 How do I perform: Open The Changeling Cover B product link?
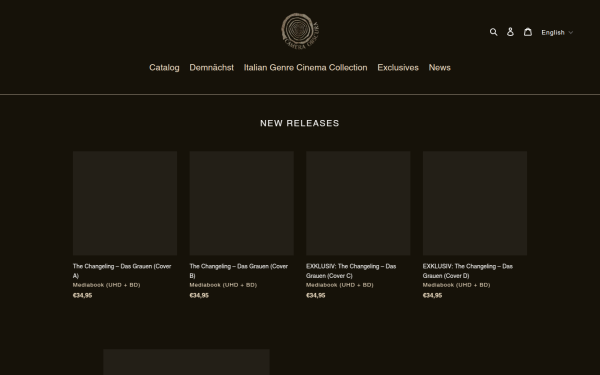pyautogui.click(x=239, y=271)
